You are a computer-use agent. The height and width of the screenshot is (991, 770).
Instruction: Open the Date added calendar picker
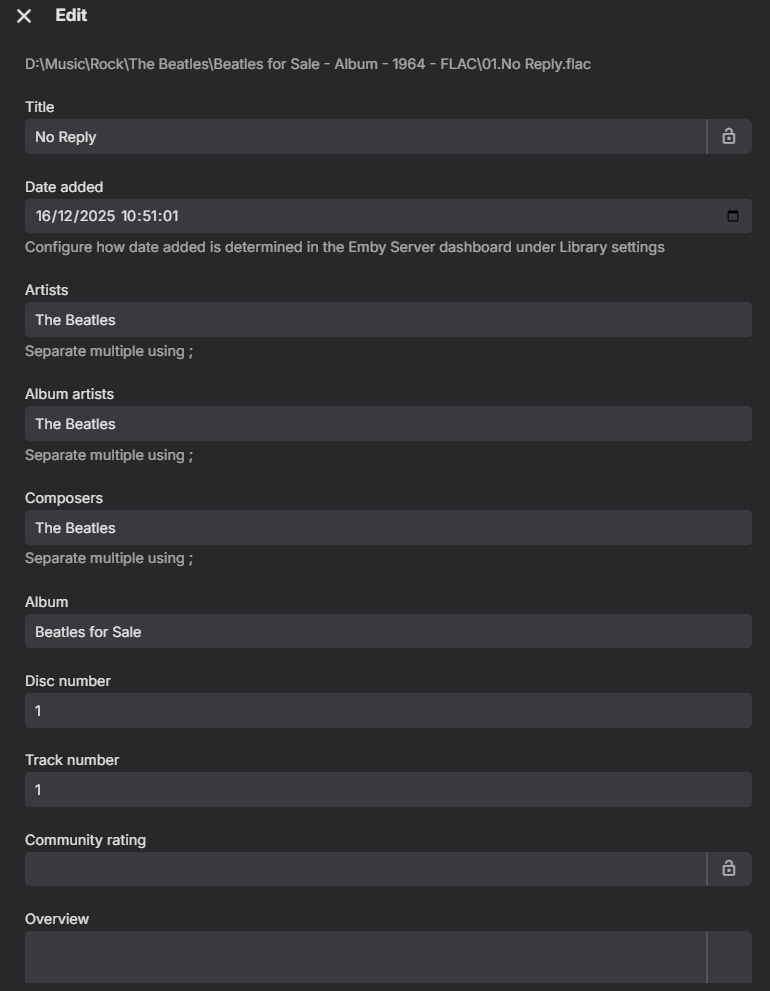tap(733, 216)
